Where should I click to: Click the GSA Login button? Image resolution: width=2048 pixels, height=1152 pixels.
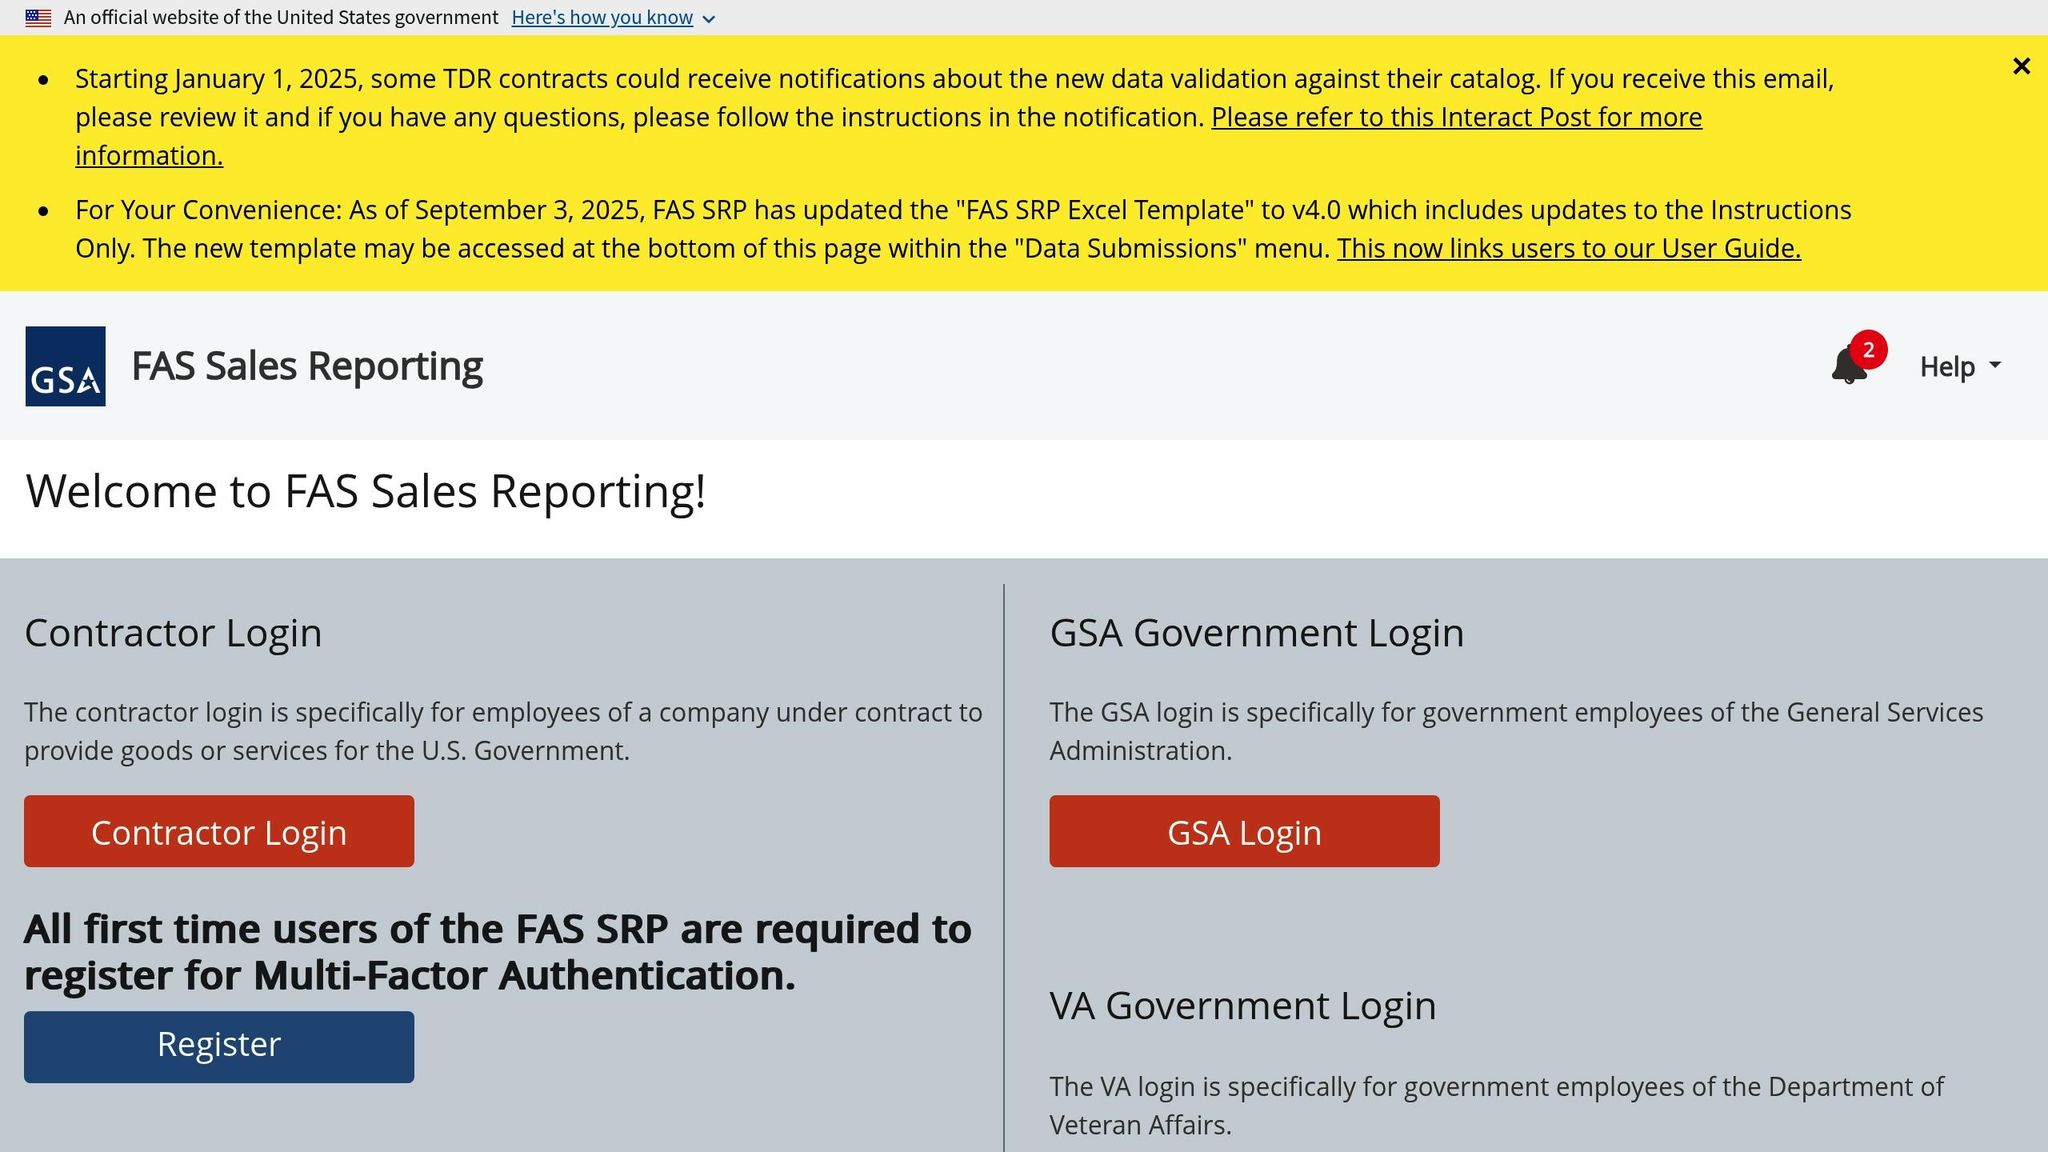(1244, 831)
